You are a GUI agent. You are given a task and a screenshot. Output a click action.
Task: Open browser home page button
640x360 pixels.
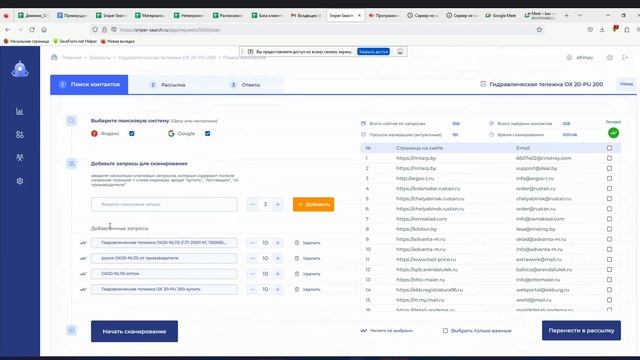(44, 30)
